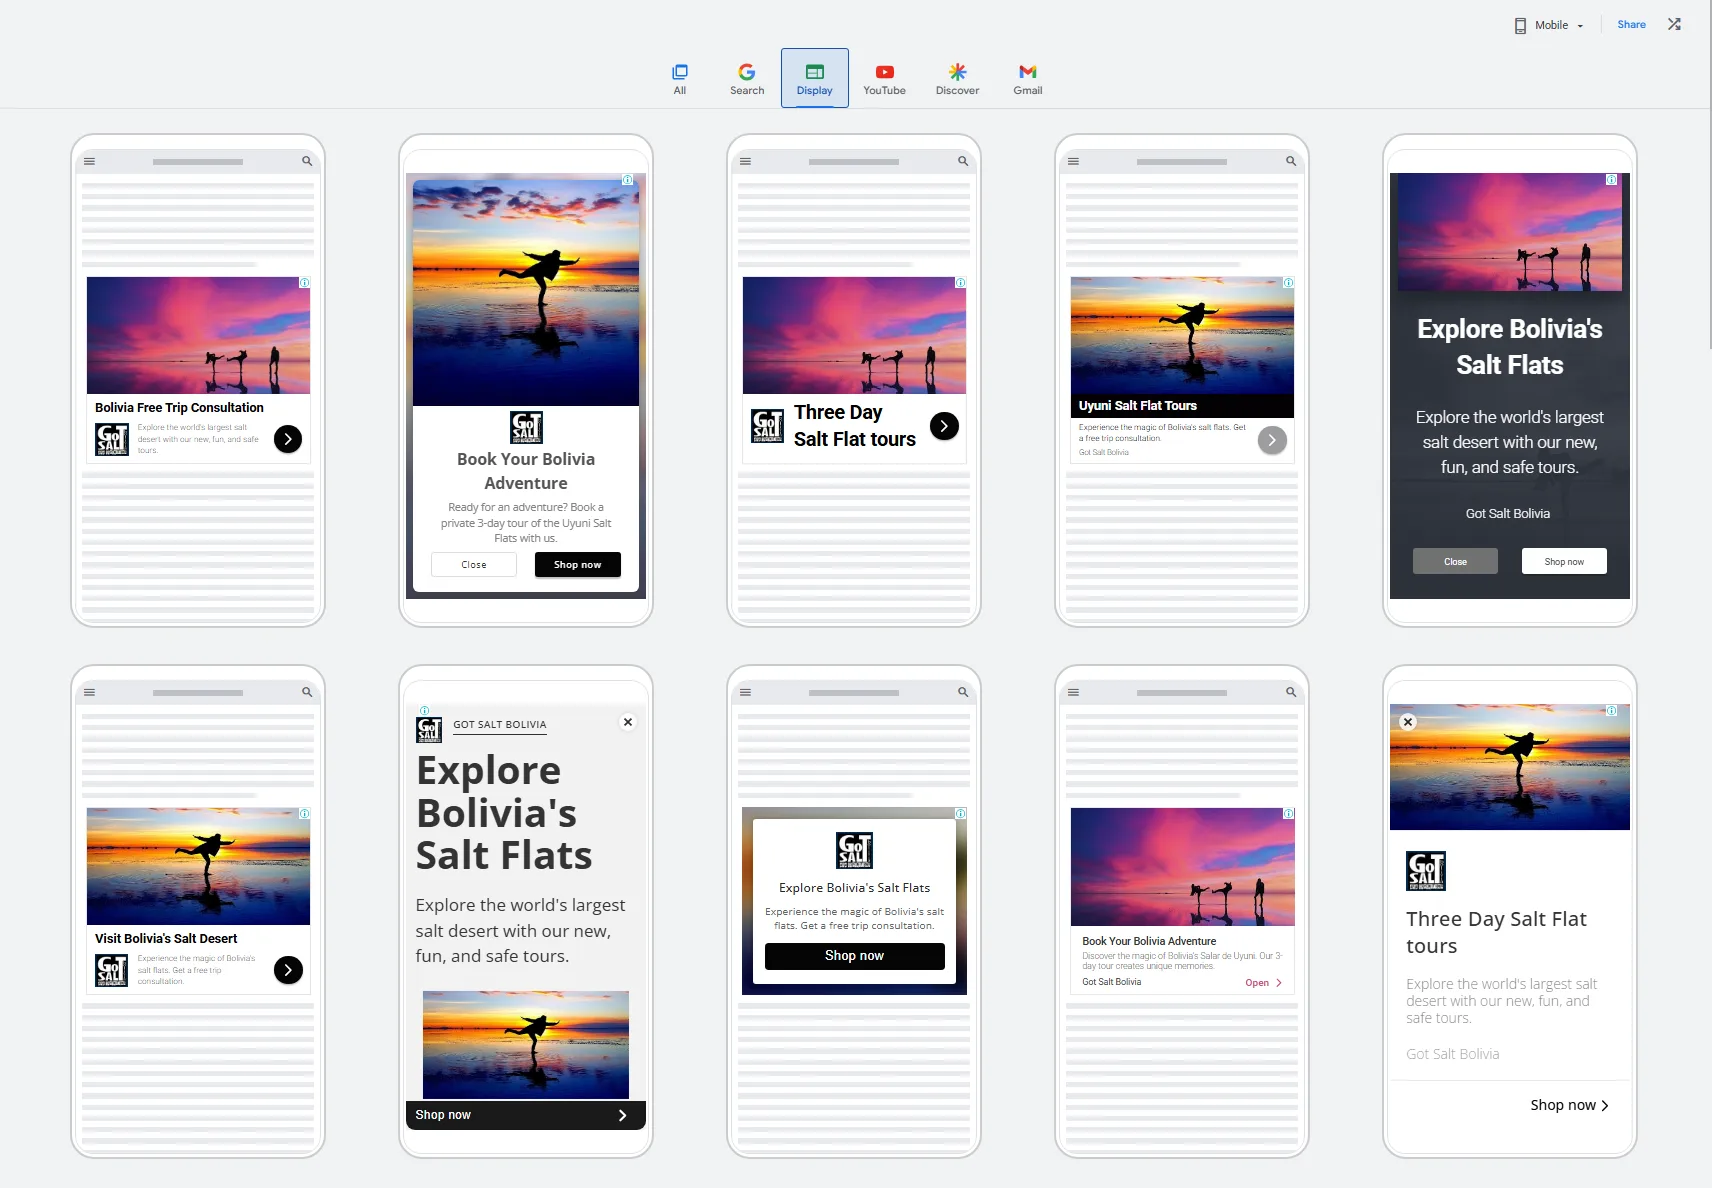Click Shop now on Book Your Bolivia Adventure ad
Screen dimensions: 1712x1188
coord(577,565)
